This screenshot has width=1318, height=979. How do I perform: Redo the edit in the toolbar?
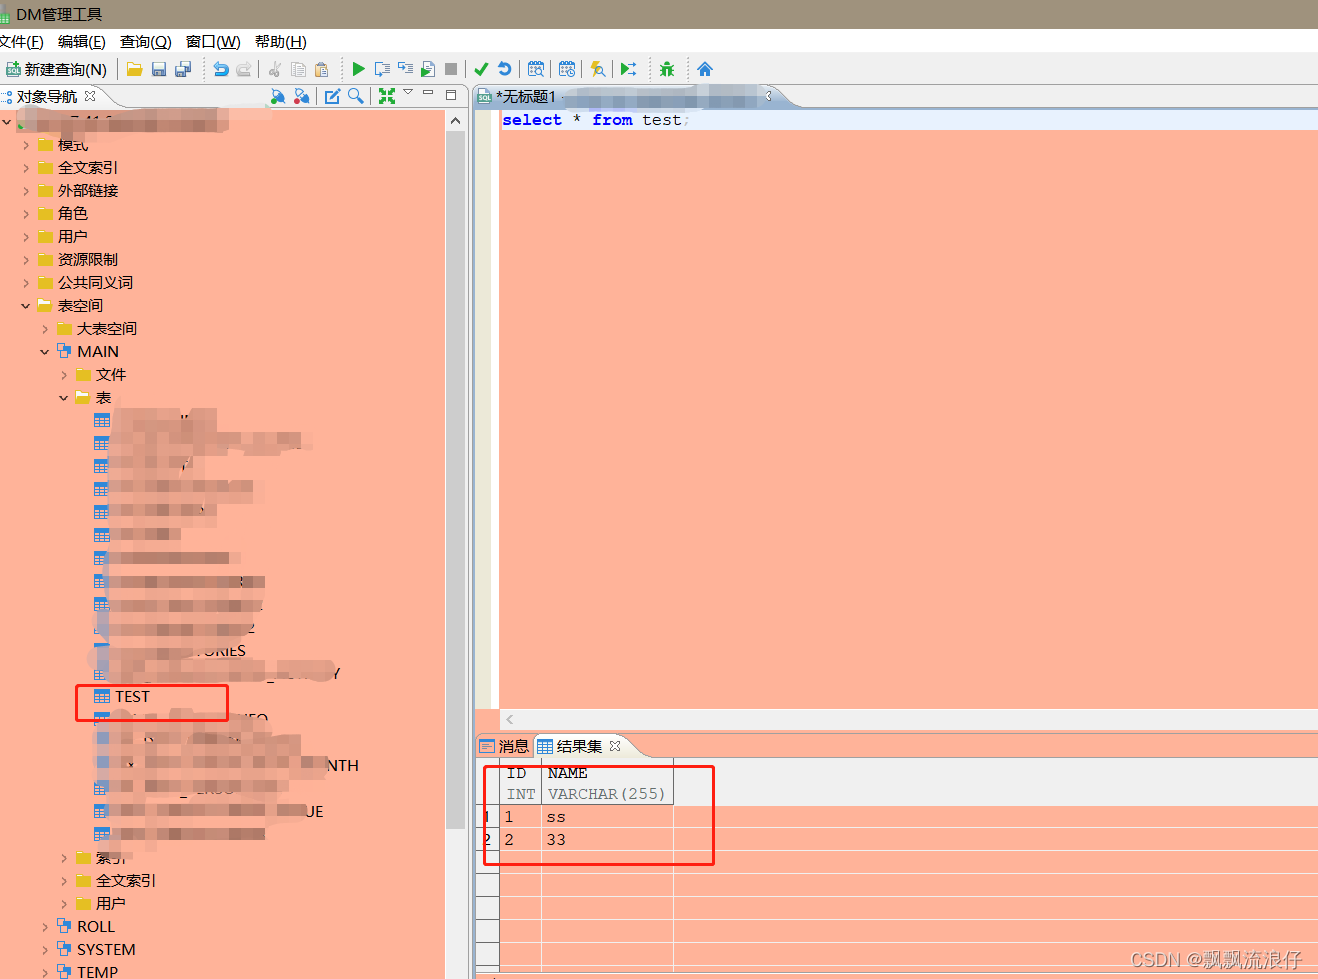(244, 69)
